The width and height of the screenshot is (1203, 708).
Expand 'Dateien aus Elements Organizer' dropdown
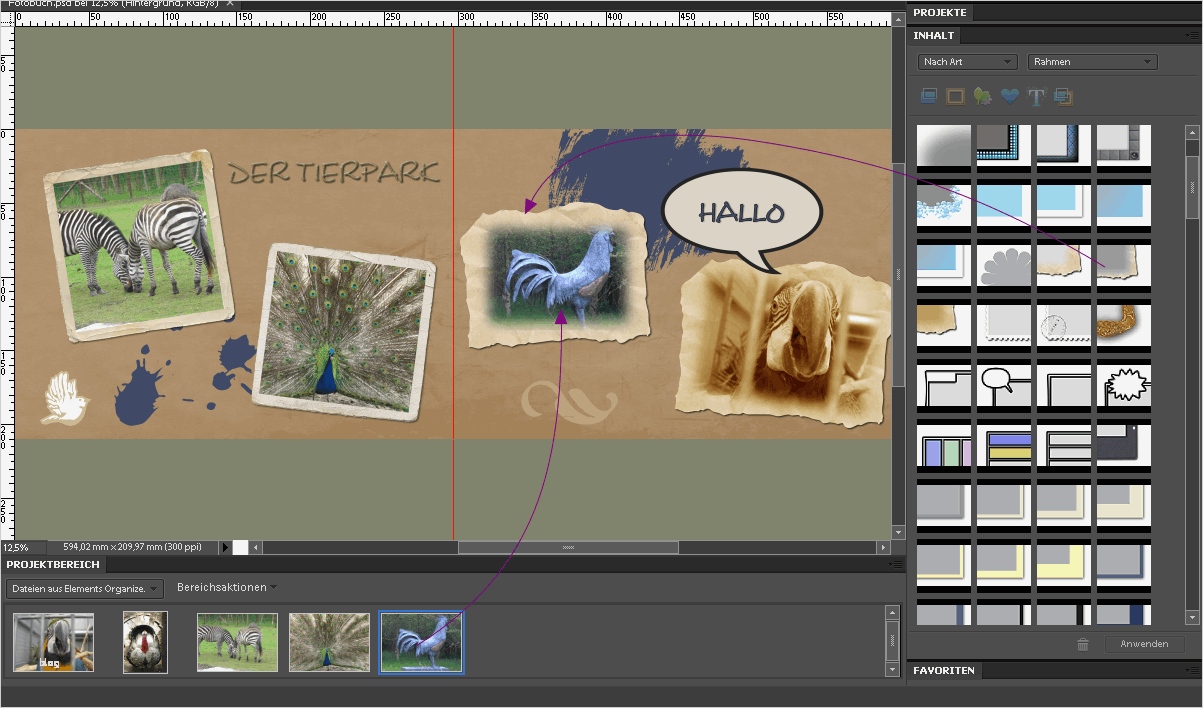pyautogui.click(x=84, y=588)
